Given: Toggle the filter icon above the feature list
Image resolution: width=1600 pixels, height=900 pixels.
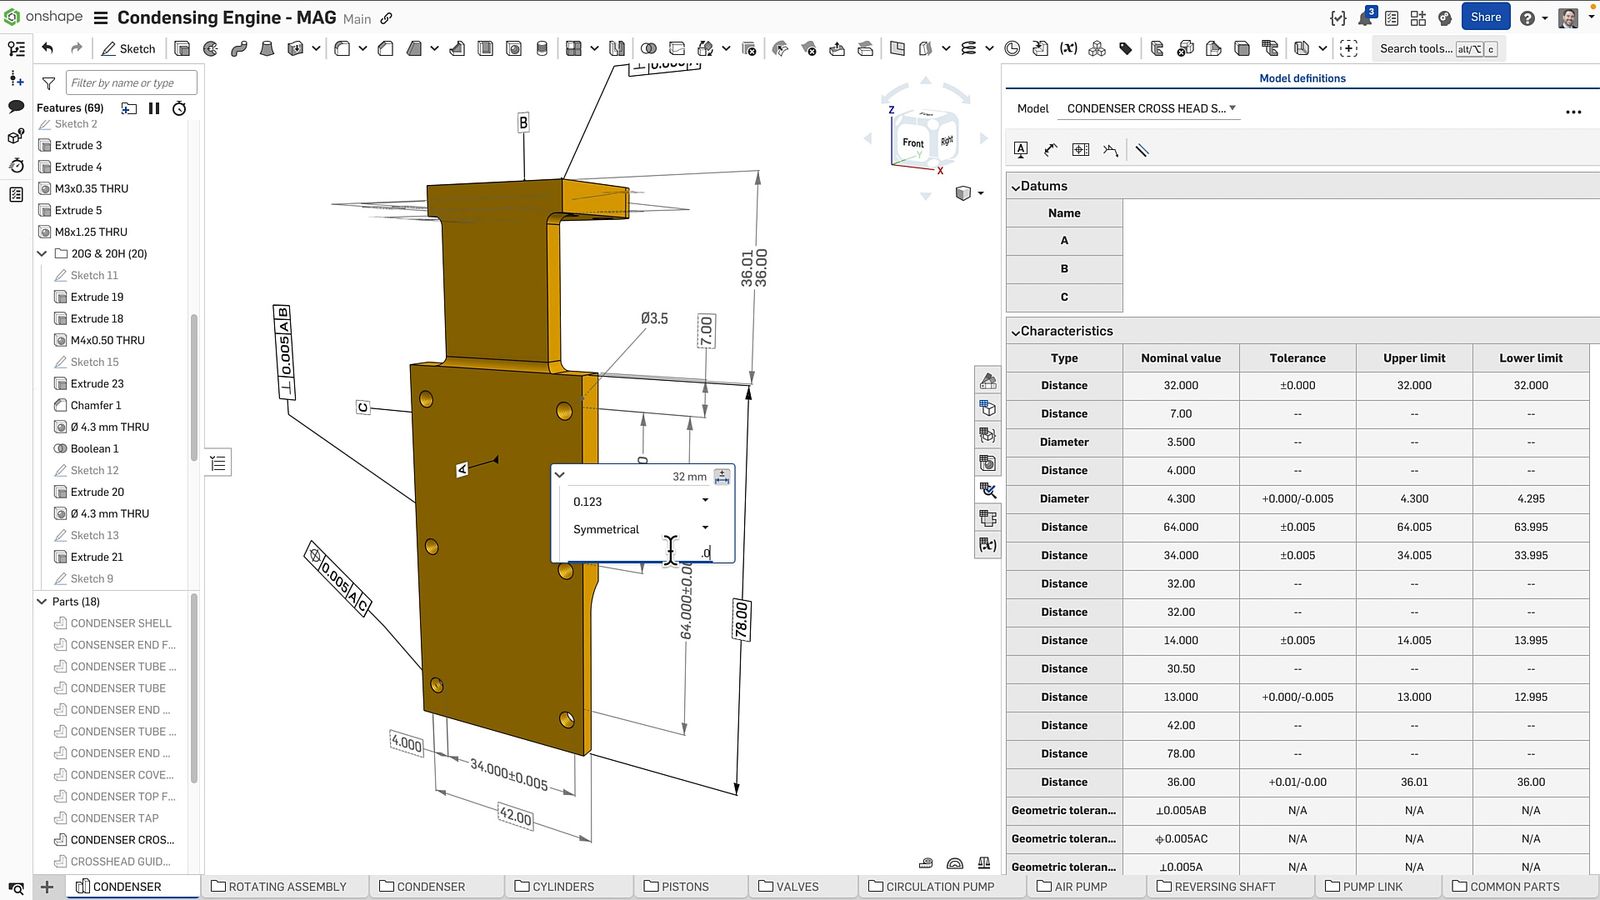Looking at the screenshot, I should click(47, 83).
